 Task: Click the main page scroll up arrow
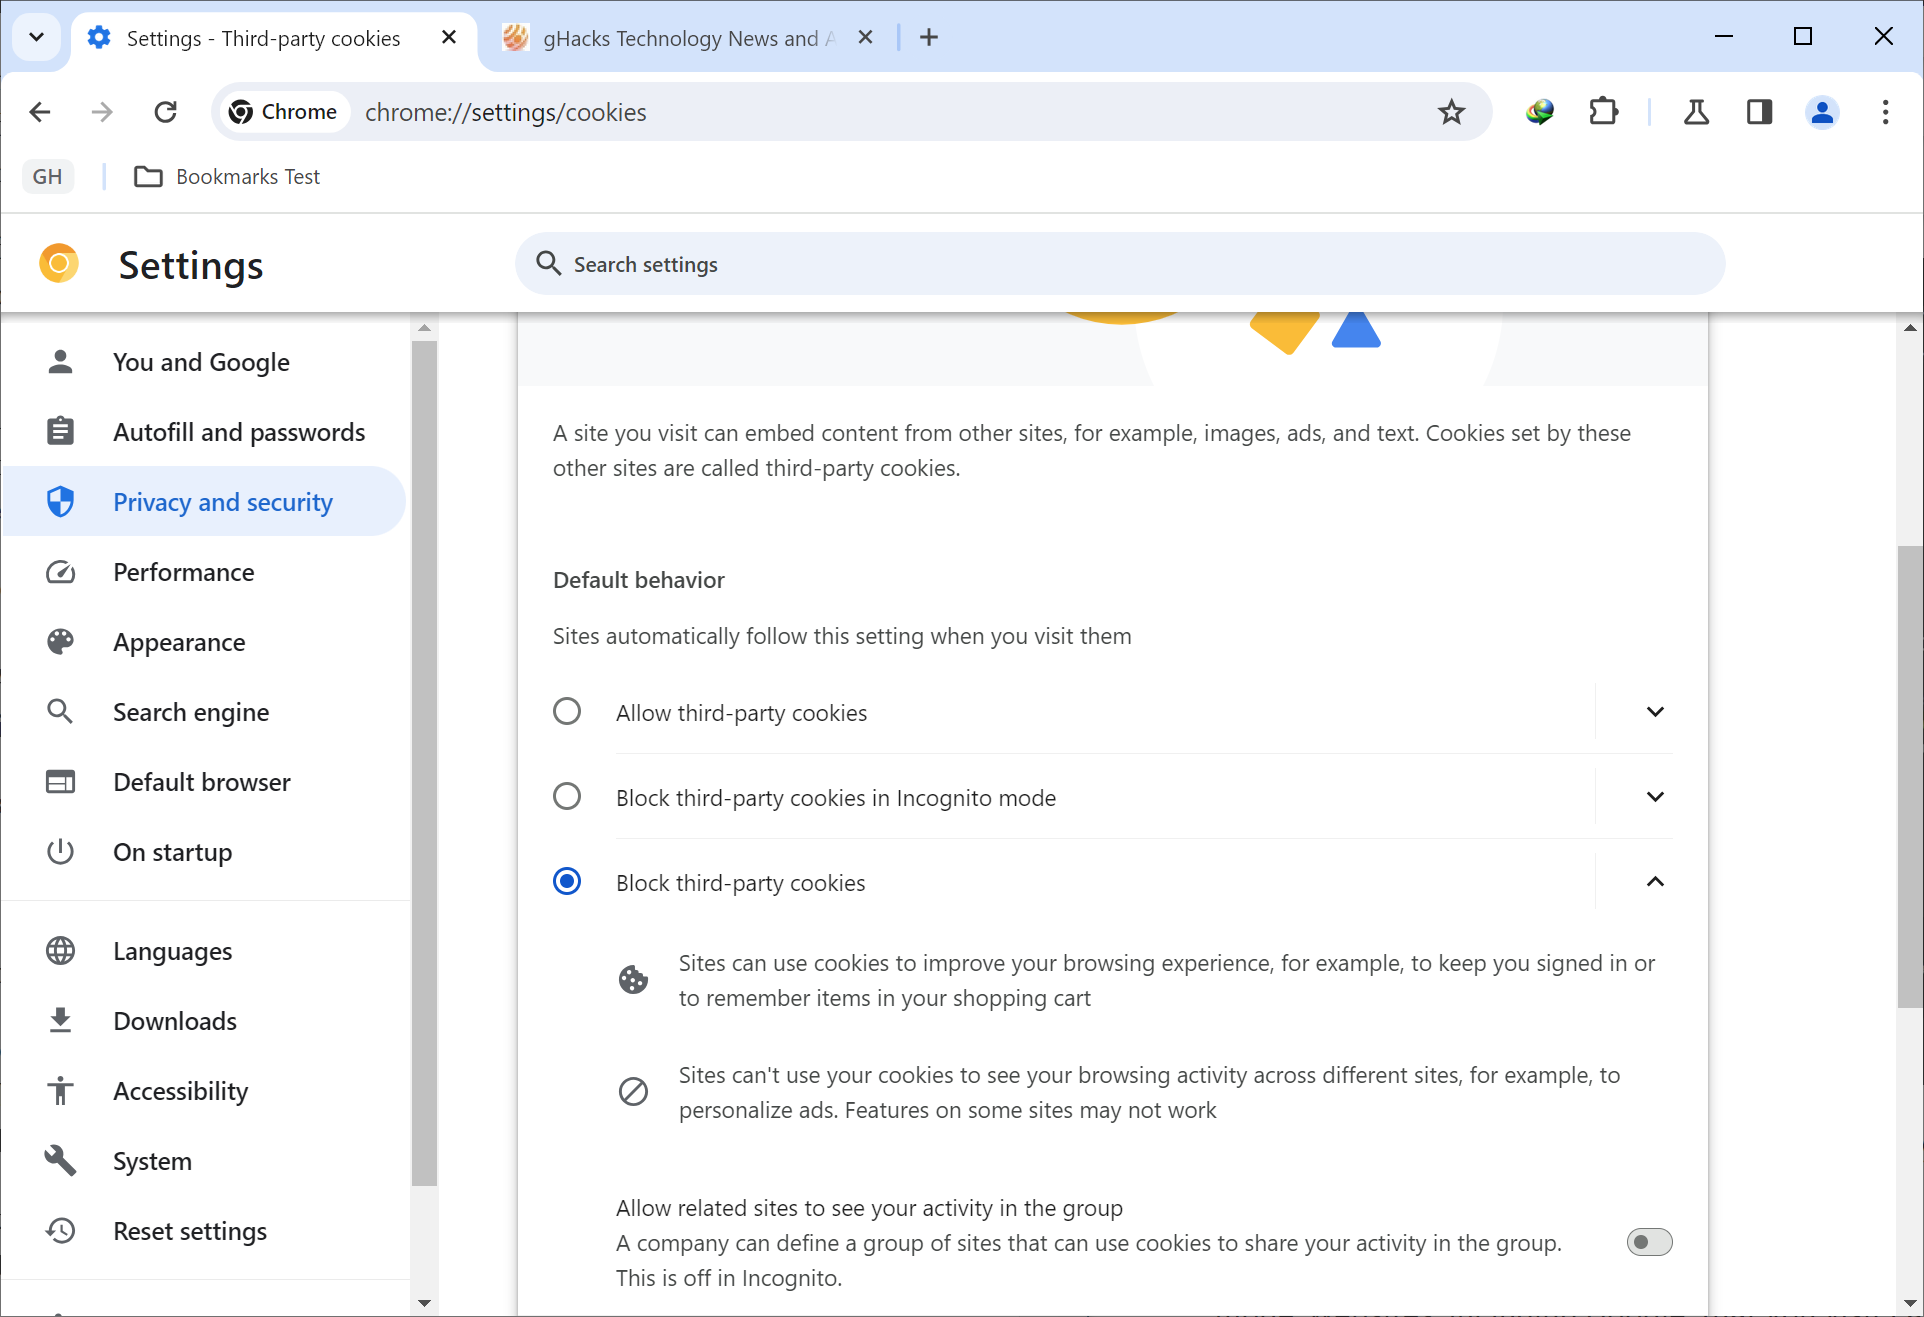coord(1910,327)
